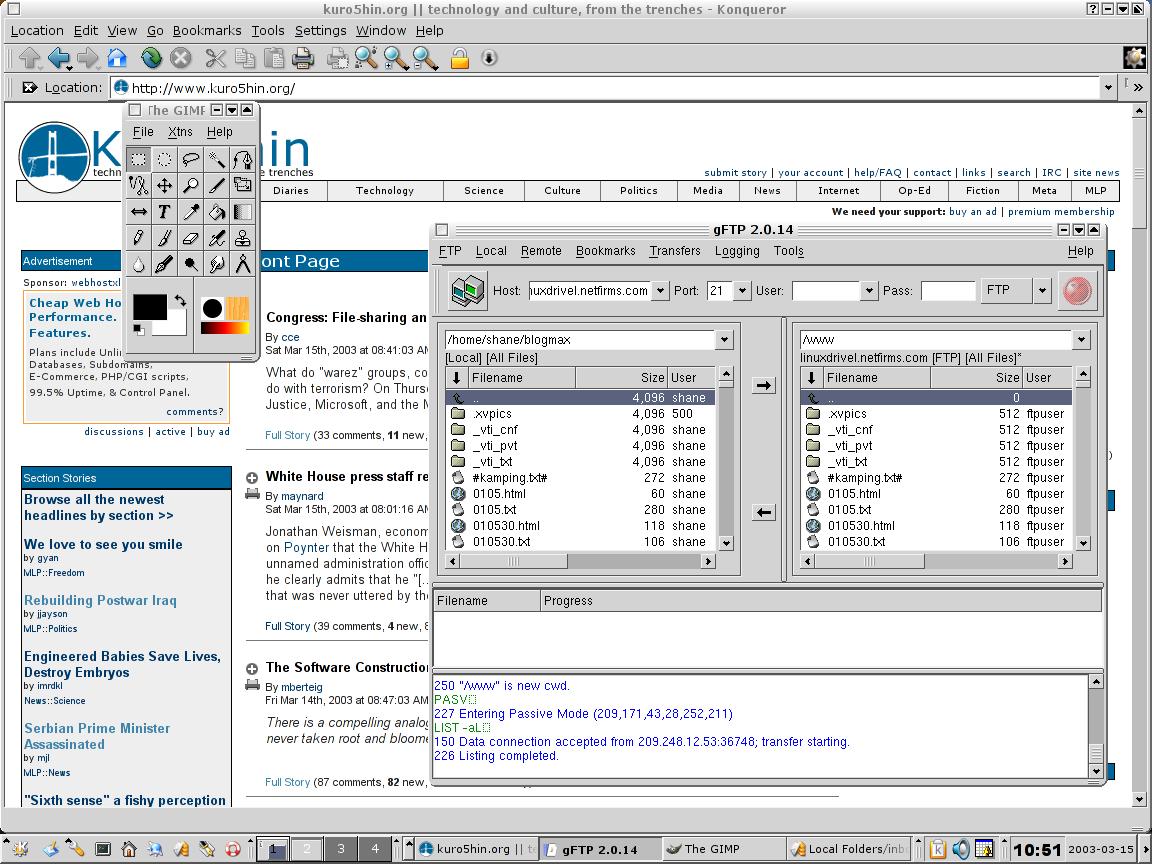Image resolution: width=1152 pixels, height=864 pixels.
Task: Open the FTP protocol dropdown in gFTP
Action: (1042, 291)
